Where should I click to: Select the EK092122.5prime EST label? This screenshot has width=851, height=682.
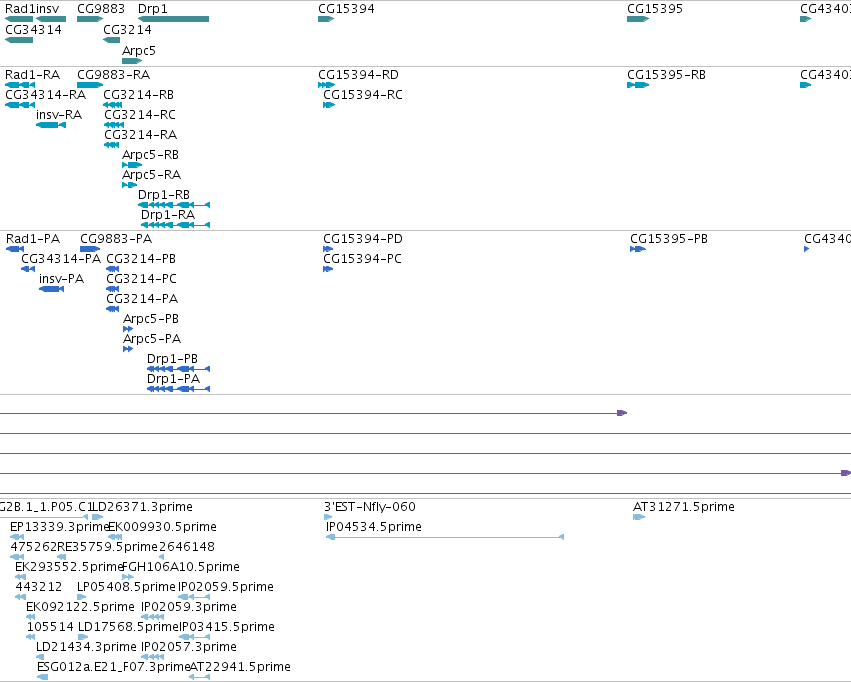[80, 607]
